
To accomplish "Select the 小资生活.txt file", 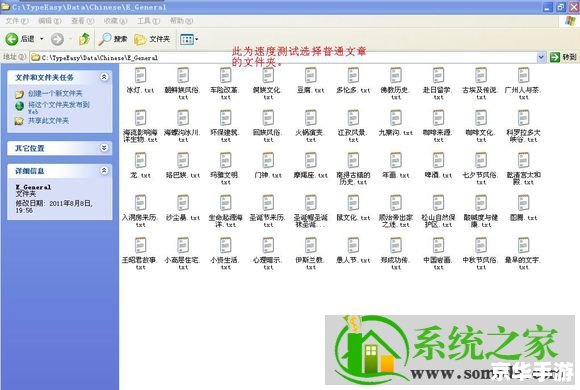I will coord(226,254).
